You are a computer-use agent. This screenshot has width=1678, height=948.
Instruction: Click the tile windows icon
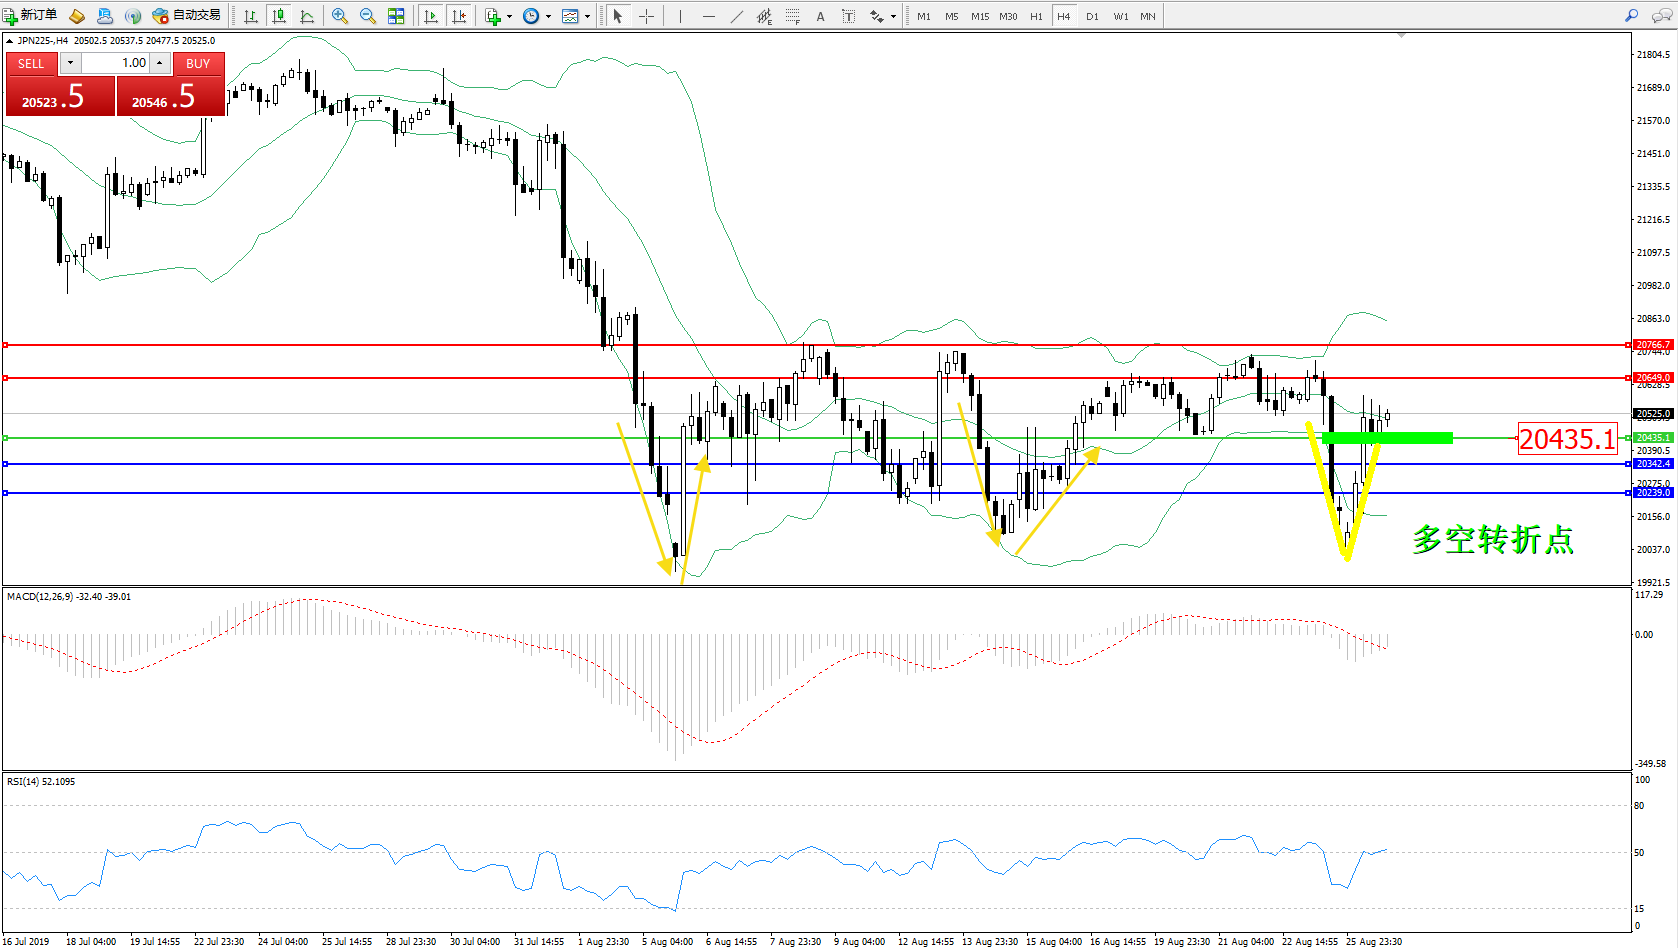point(396,16)
